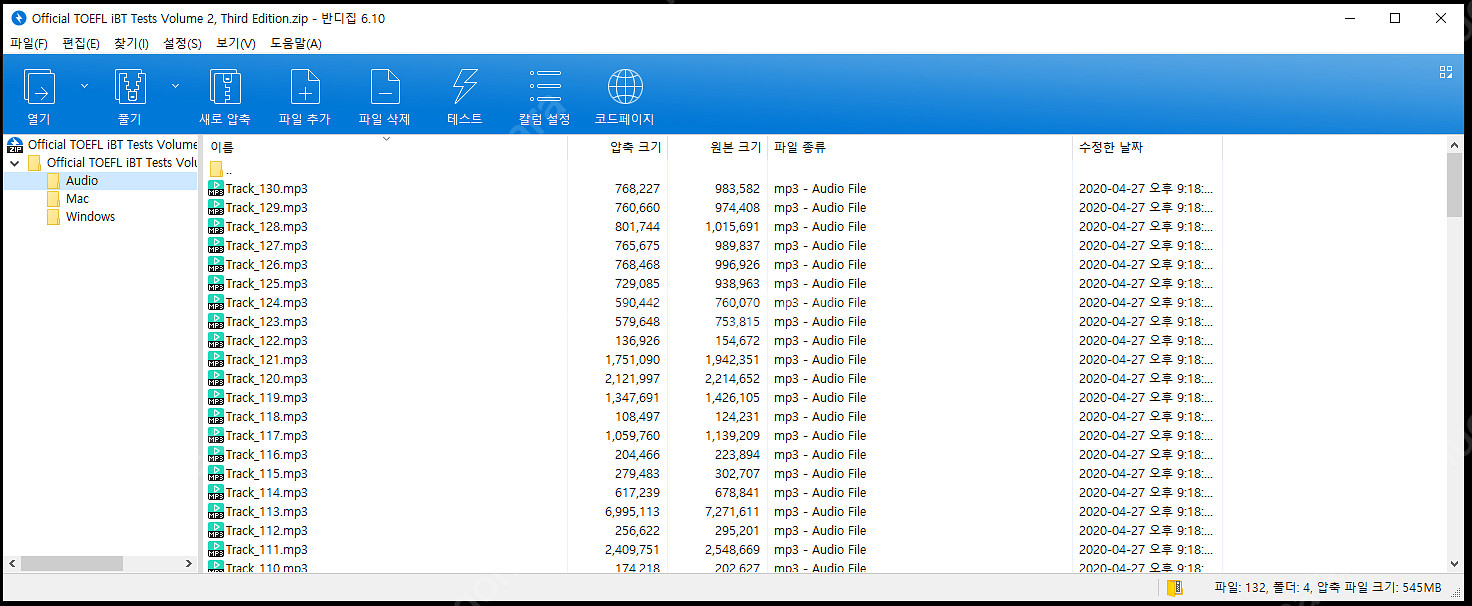
Task: Open 칼럼 설정 (column settings)
Action: (545, 87)
